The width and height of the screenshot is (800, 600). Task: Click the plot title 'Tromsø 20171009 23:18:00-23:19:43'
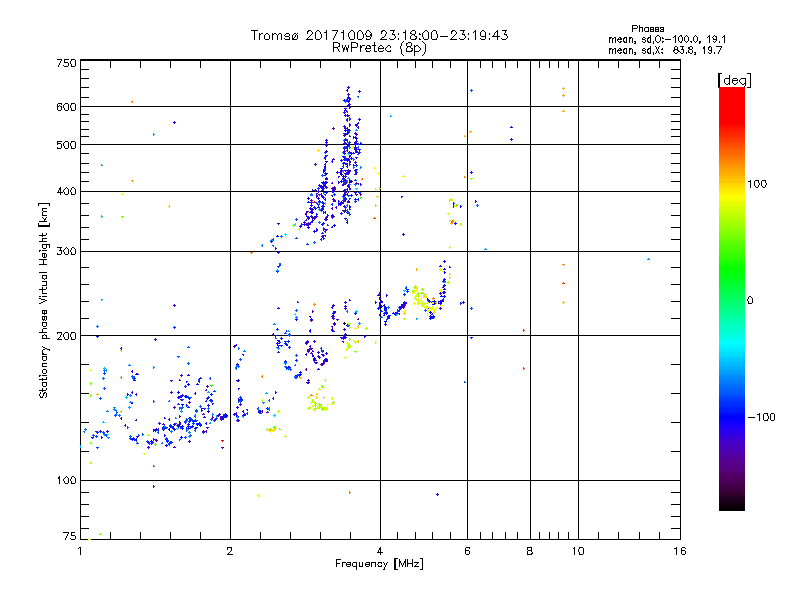tap(379, 35)
